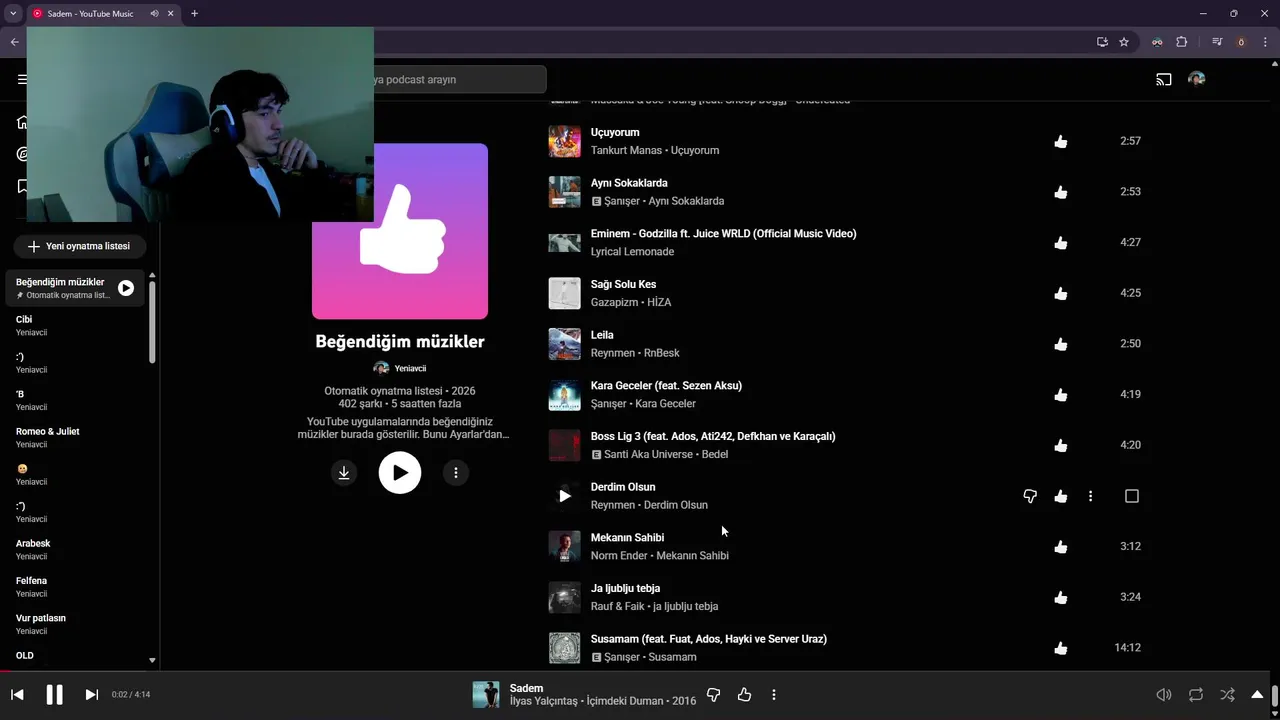1280x720 pixels.
Task: Open a new browser tab
Action: (x=194, y=14)
